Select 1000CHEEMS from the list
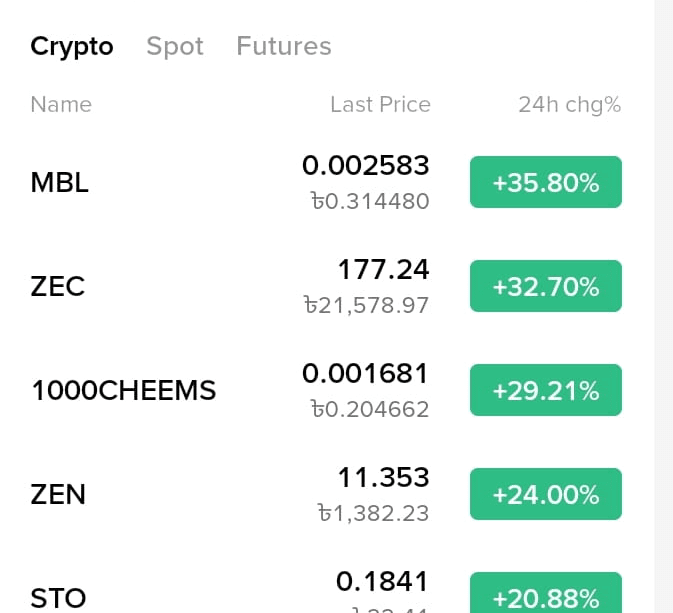 [124, 390]
